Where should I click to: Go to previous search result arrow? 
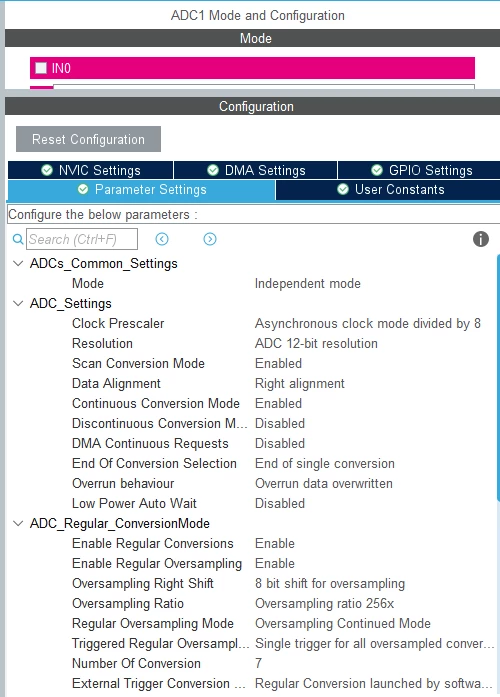coord(162,239)
